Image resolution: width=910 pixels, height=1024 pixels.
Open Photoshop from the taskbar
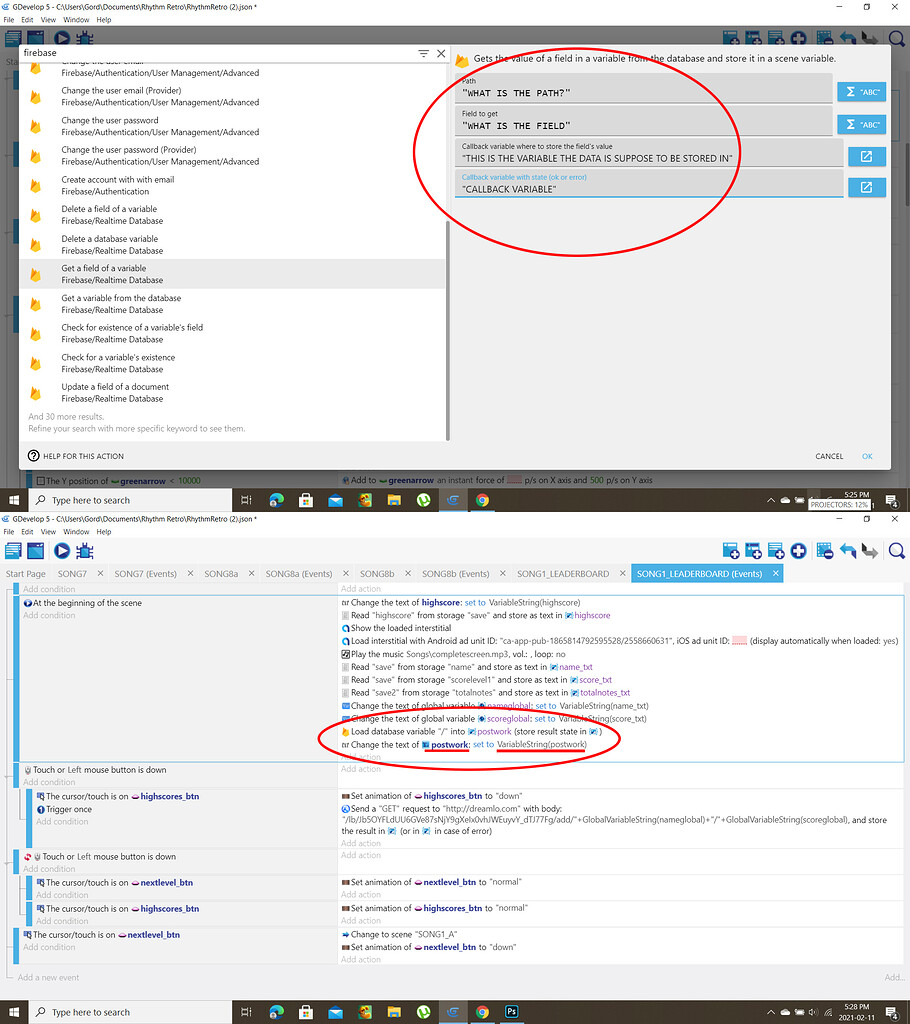(x=511, y=1011)
